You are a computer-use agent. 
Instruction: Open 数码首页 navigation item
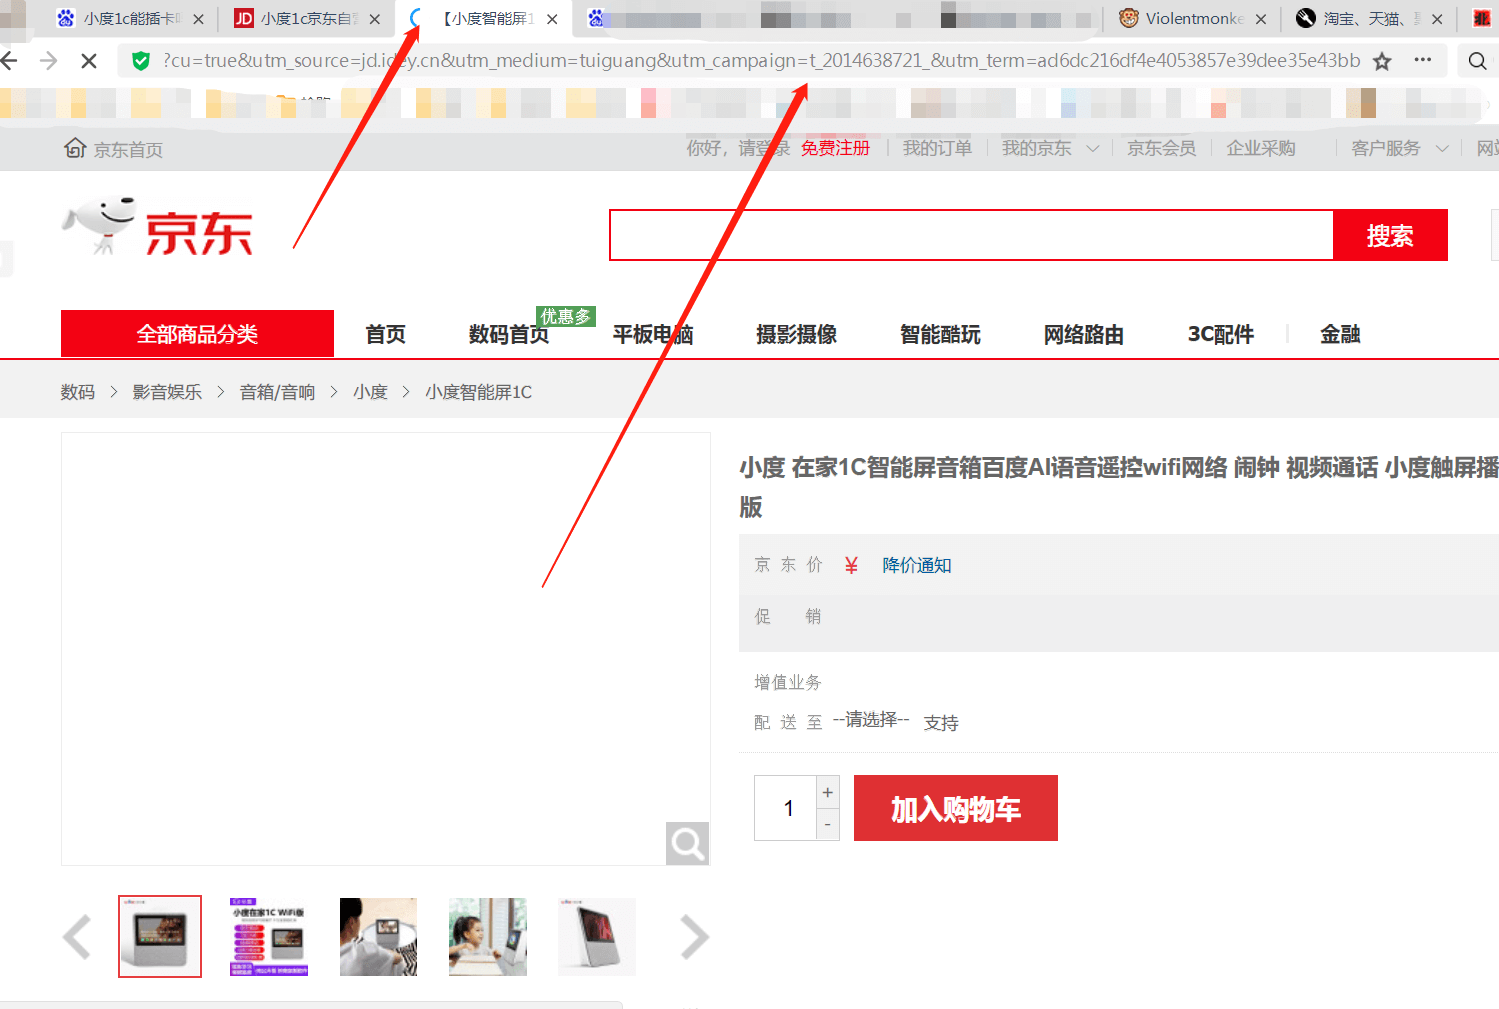[x=509, y=334]
